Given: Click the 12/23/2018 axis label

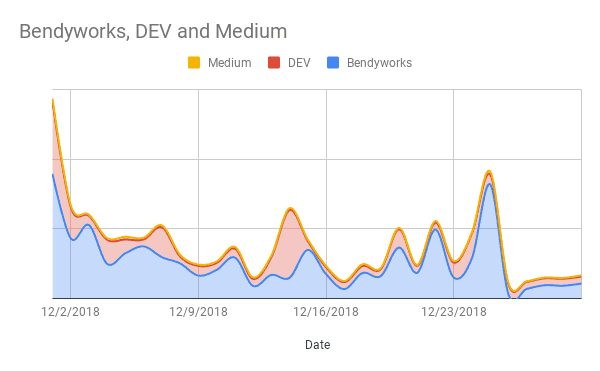Looking at the screenshot, I should point(454,312).
